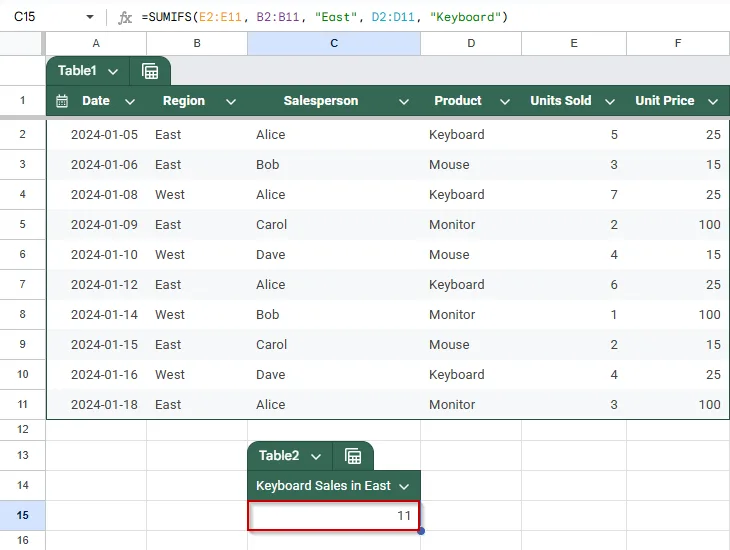Select row 11 header
Image resolution: width=730 pixels, height=550 pixels.
click(x=22, y=404)
